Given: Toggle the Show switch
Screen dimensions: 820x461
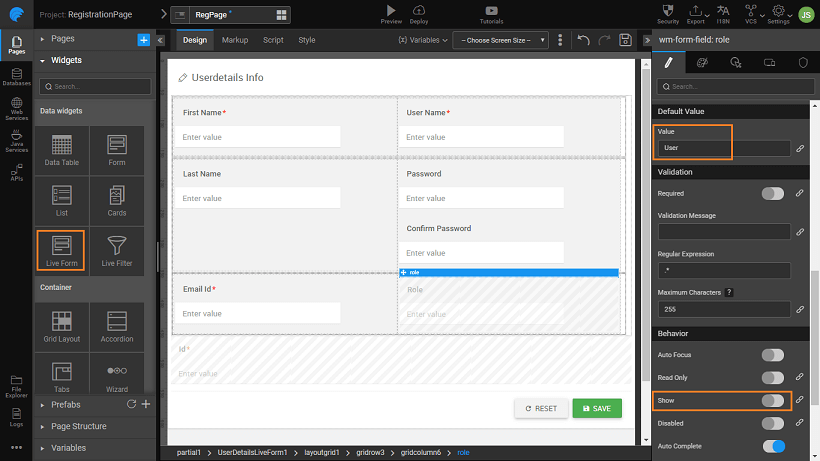Looking at the screenshot, I should coord(772,401).
